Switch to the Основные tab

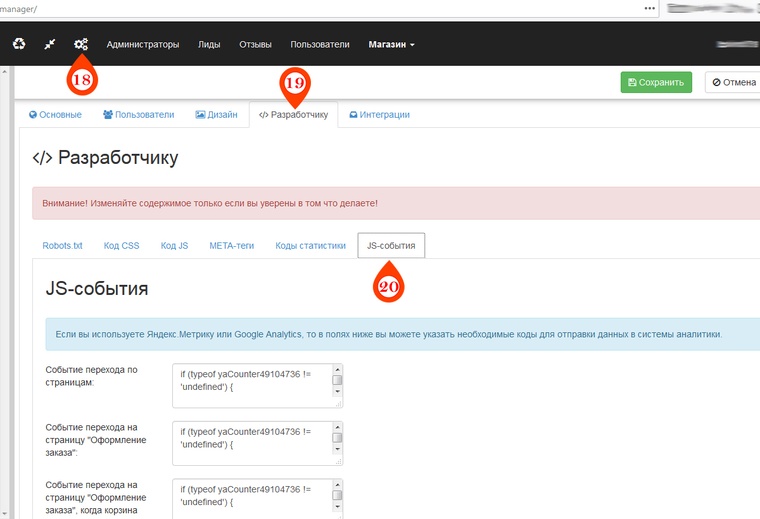pyautogui.click(x=55, y=115)
